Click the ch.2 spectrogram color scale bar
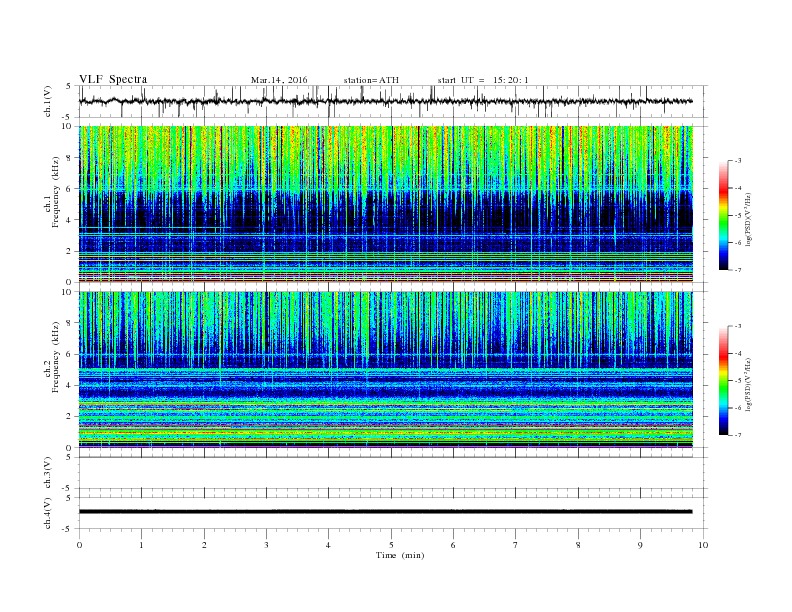This screenshot has height=612, width=792. 723,381
